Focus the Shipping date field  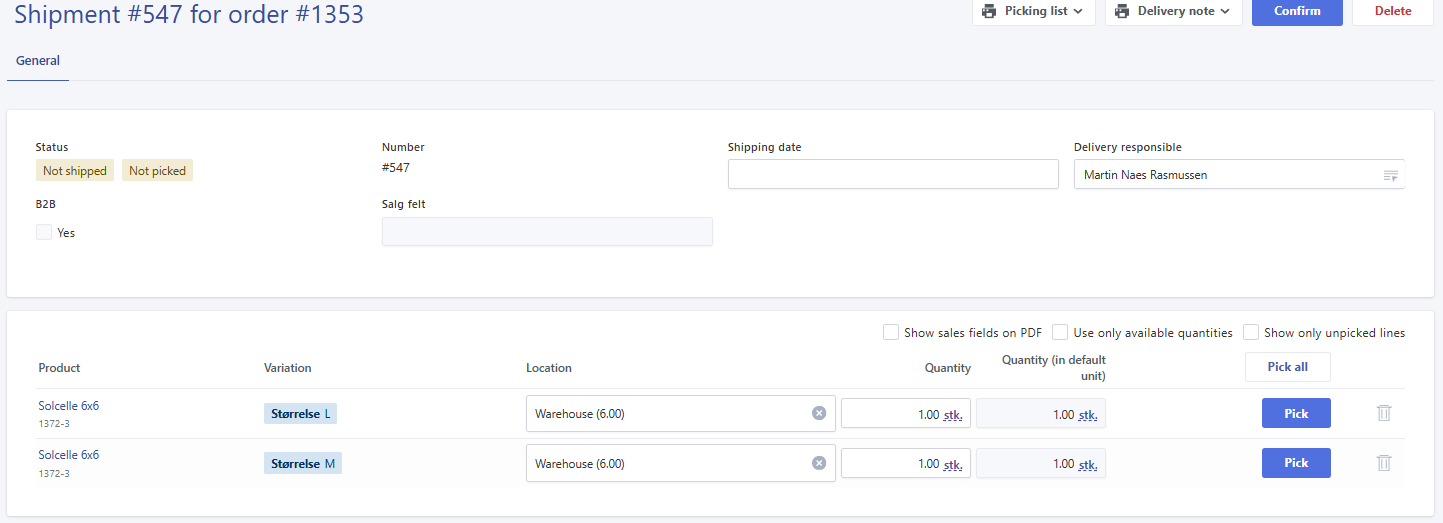893,174
